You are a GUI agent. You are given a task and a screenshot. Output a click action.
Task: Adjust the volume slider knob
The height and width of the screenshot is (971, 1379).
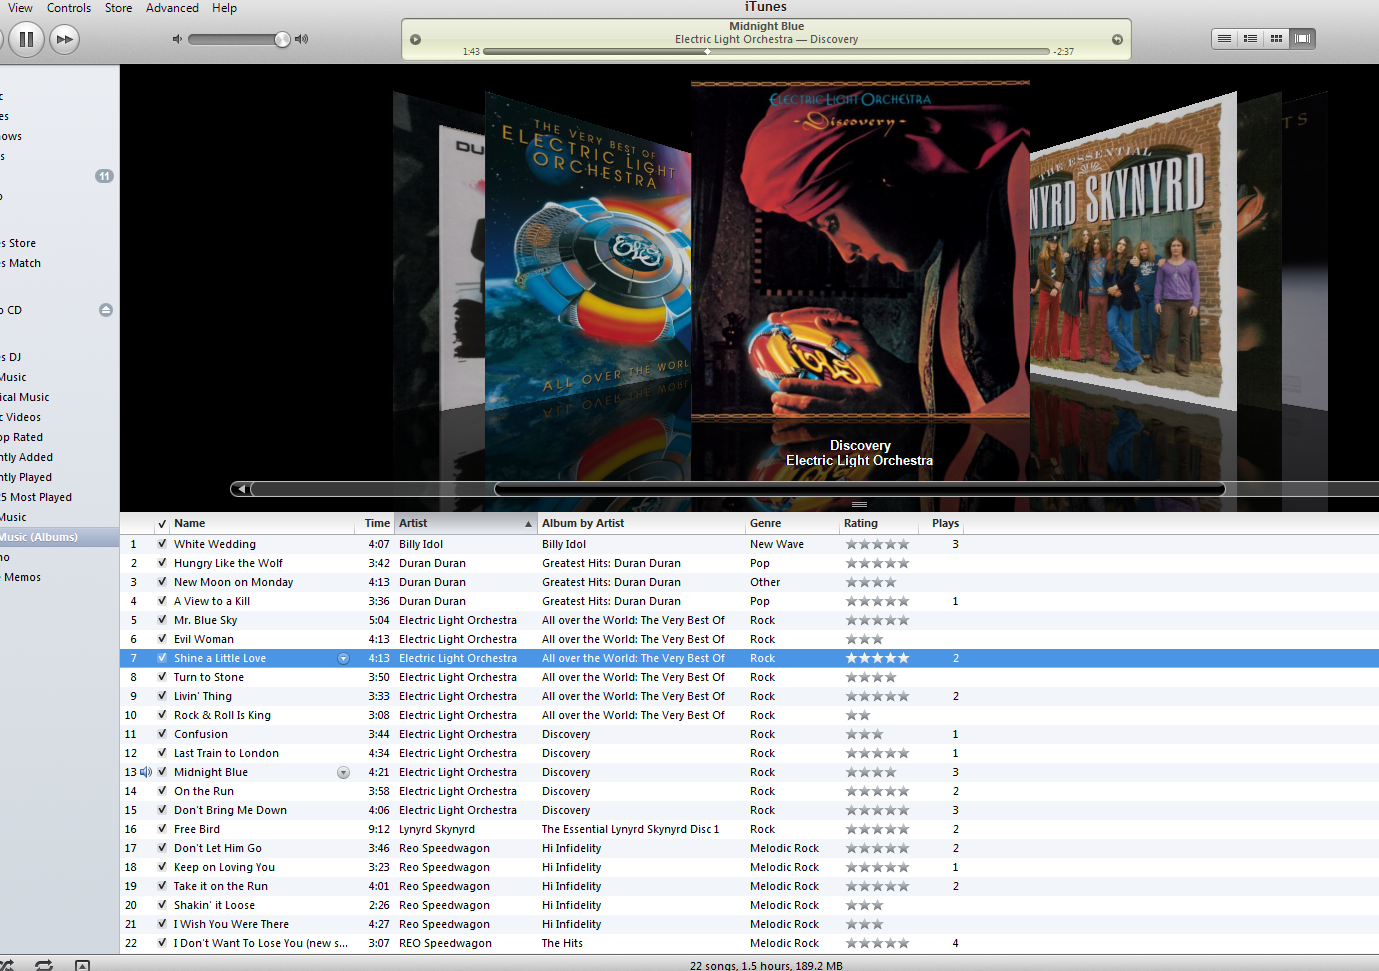coord(282,39)
